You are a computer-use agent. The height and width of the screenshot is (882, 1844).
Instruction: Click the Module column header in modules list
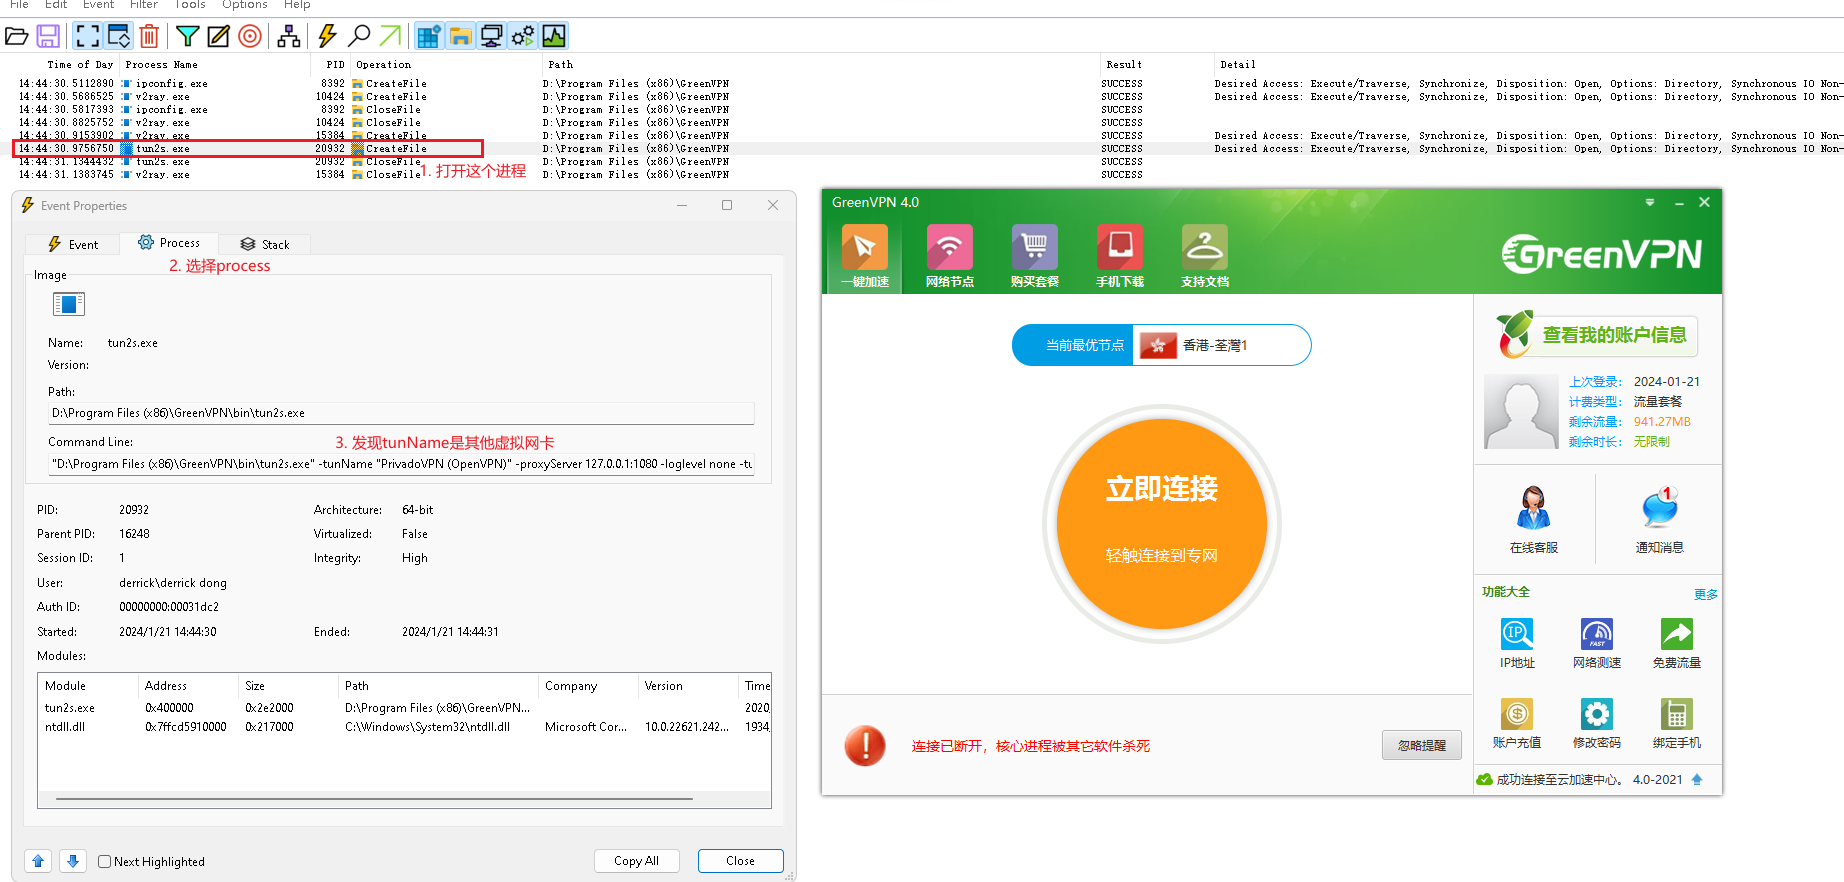[x=87, y=686]
